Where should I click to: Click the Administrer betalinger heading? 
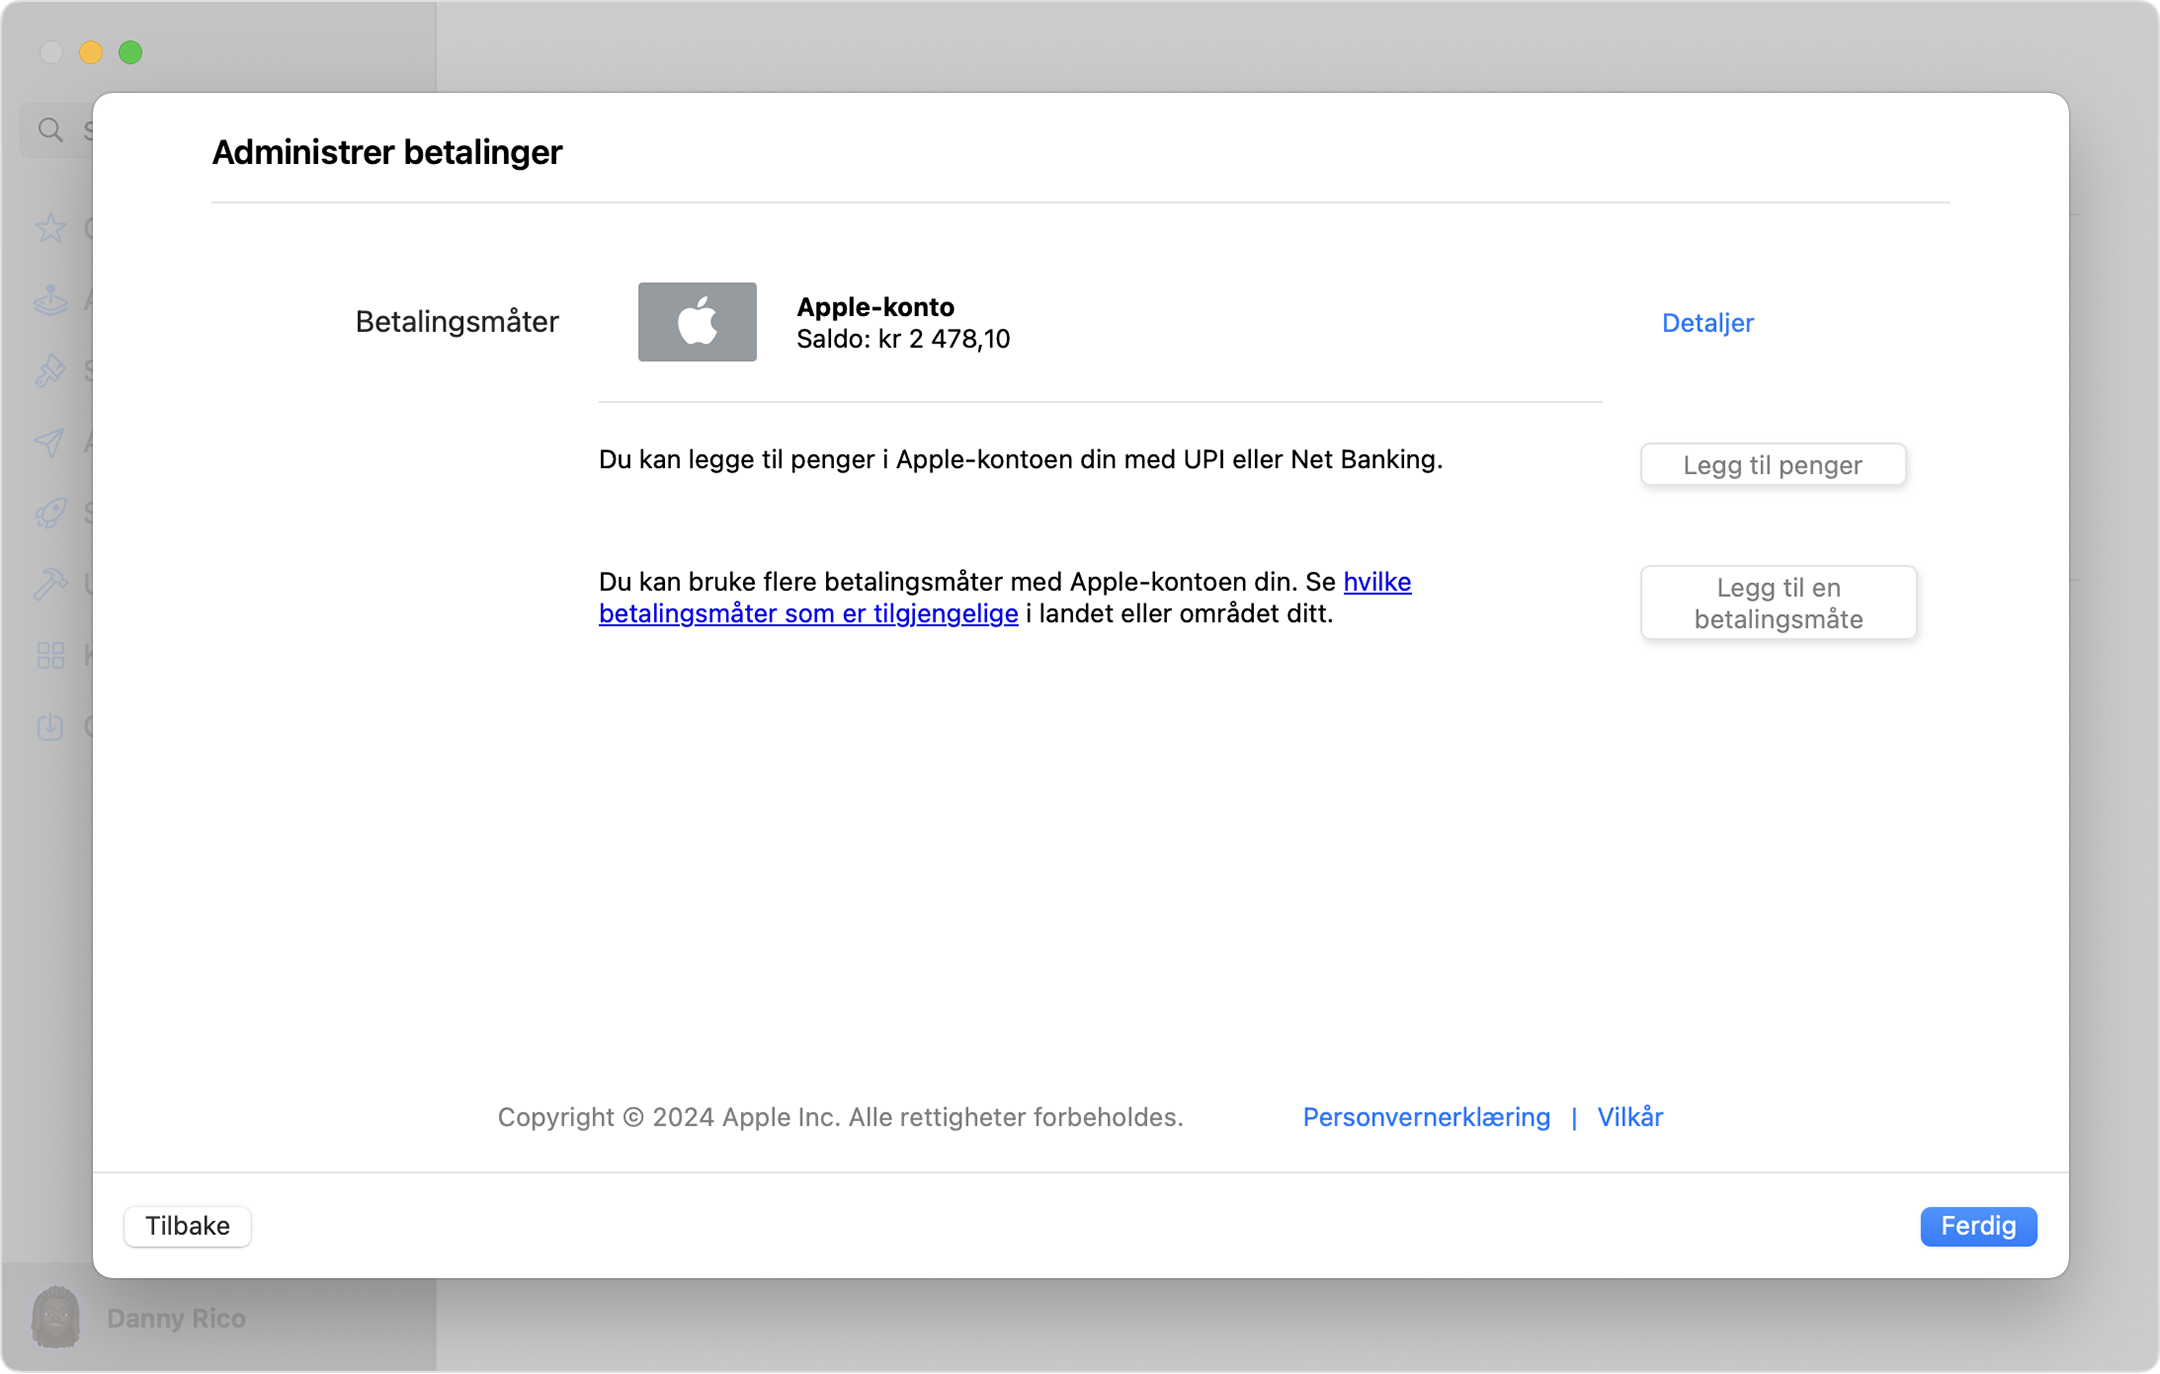387,152
